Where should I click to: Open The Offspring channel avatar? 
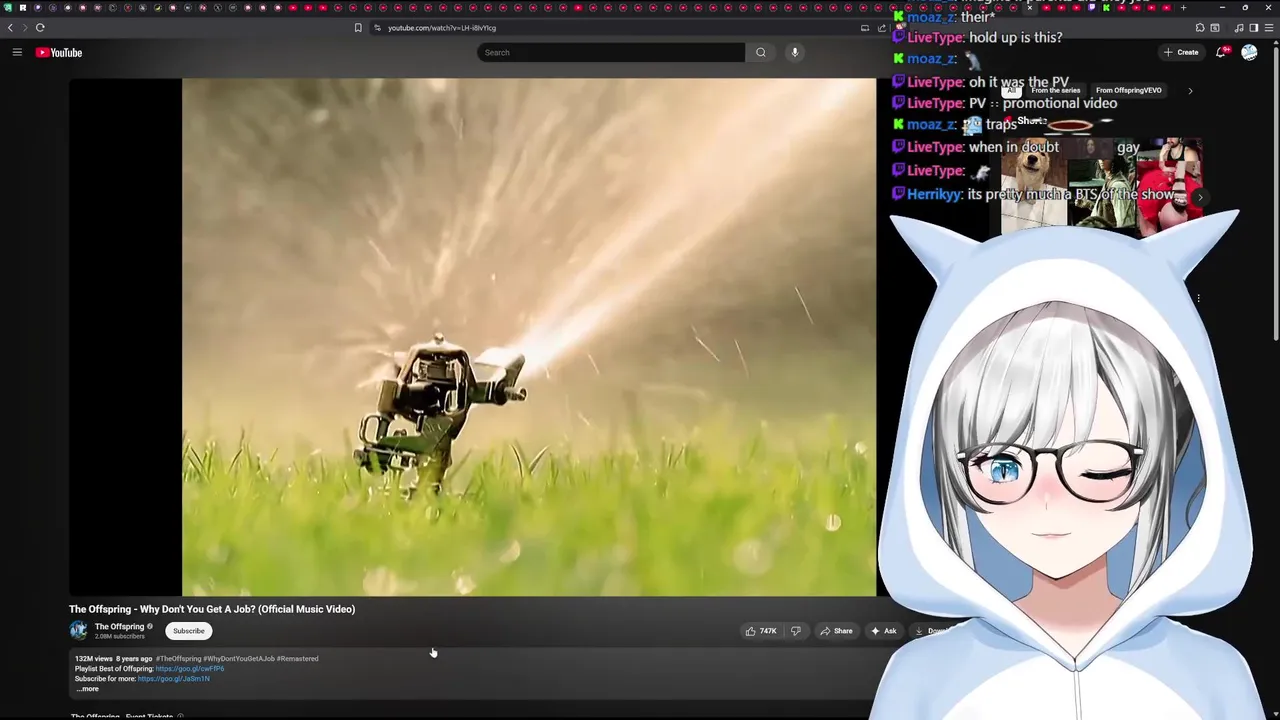click(78, 630)
